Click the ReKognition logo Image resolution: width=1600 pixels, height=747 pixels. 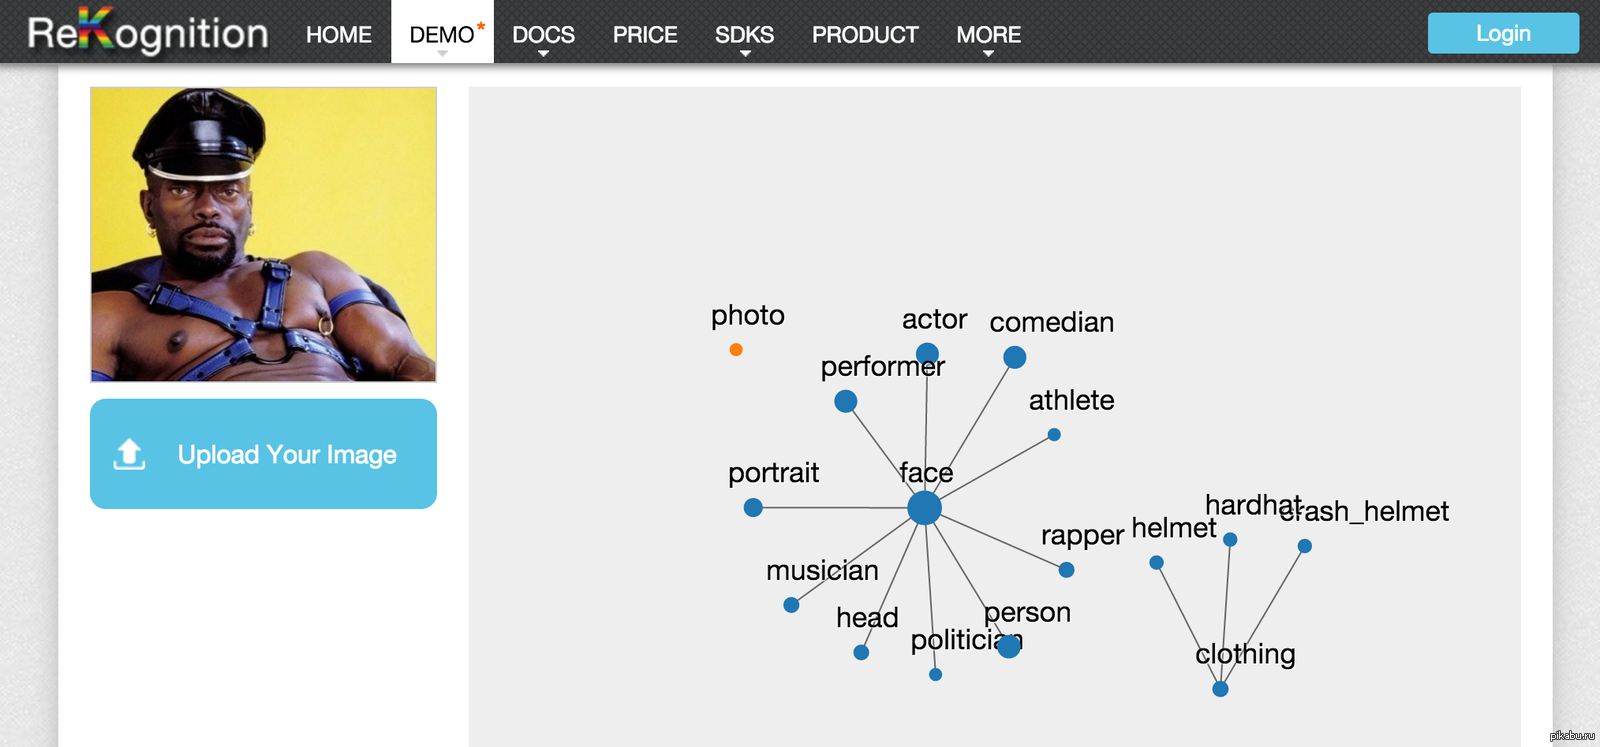click(x=148, y=33)
